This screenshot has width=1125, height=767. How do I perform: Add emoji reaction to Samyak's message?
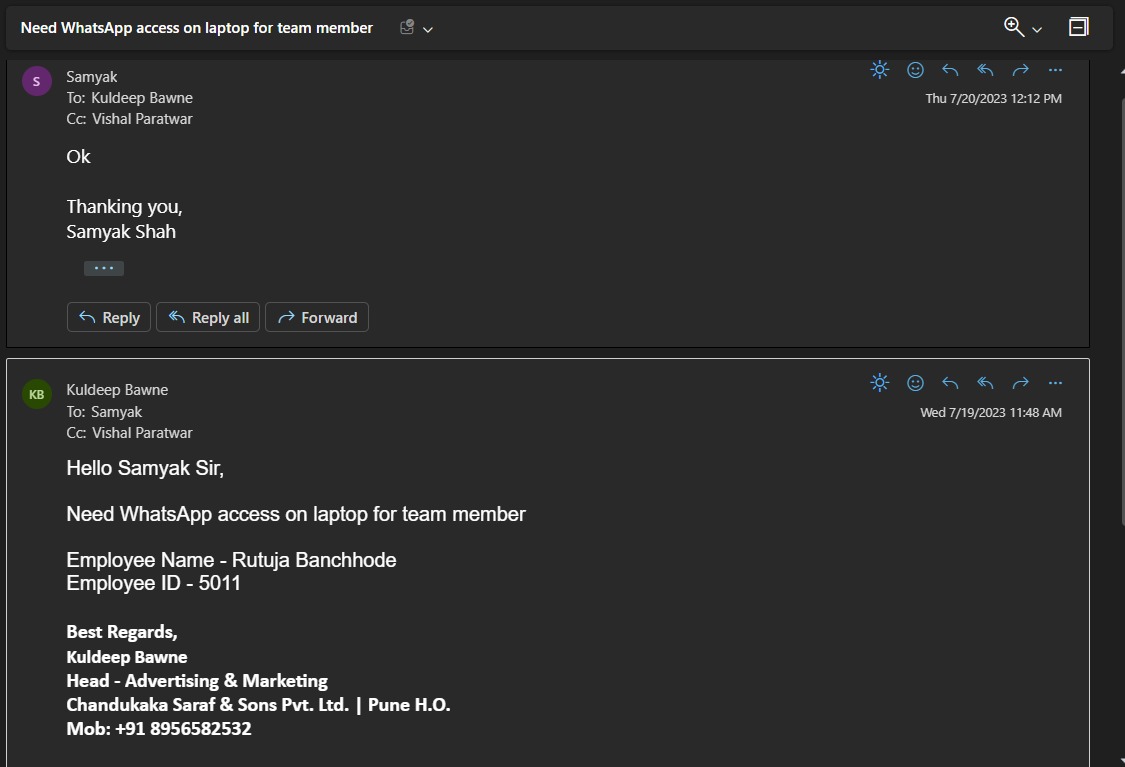[915, 70]
